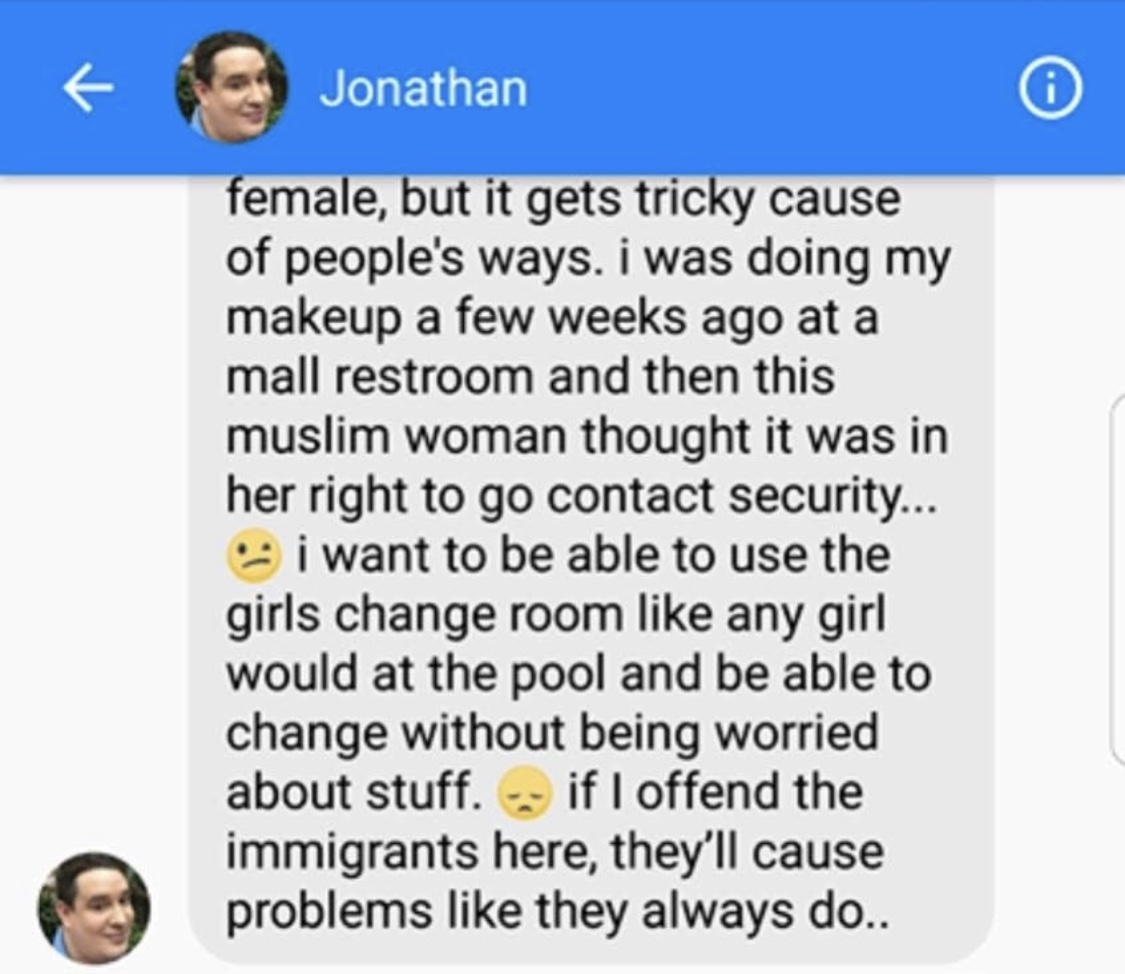Tap the phrase 'problems like they always do..'

[557, 912]
